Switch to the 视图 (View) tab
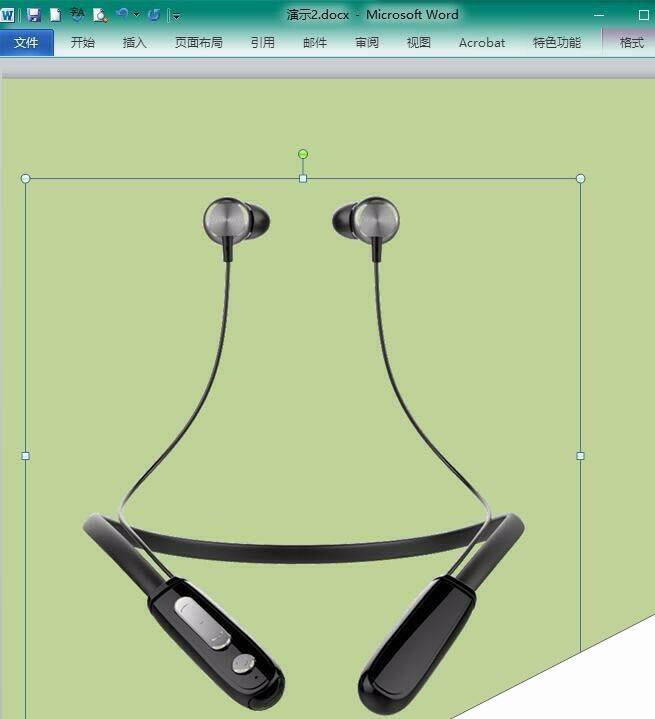 coord(419,43)
